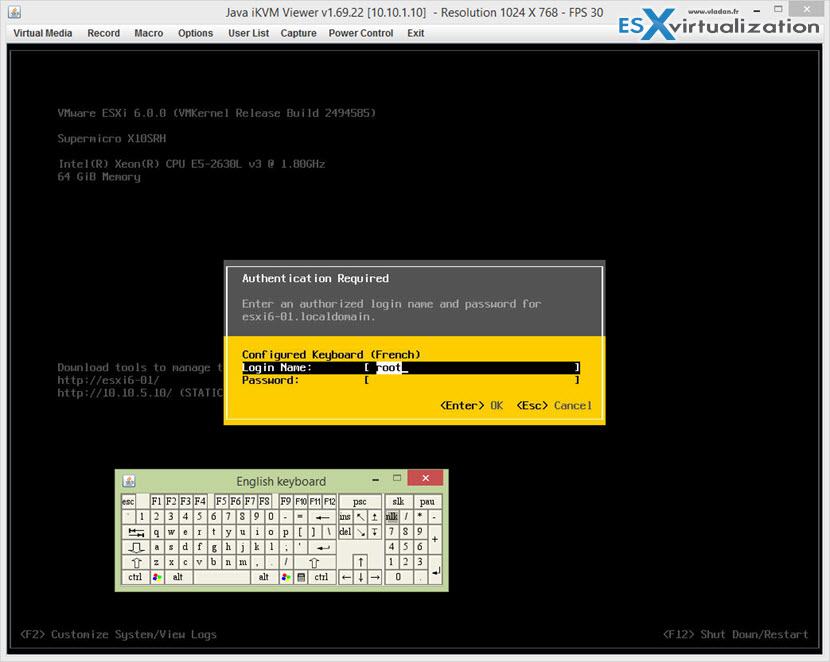Open the Record menu
Viewport: 830px width, 662px height.
pyautogui.click(x=103, y=33)
